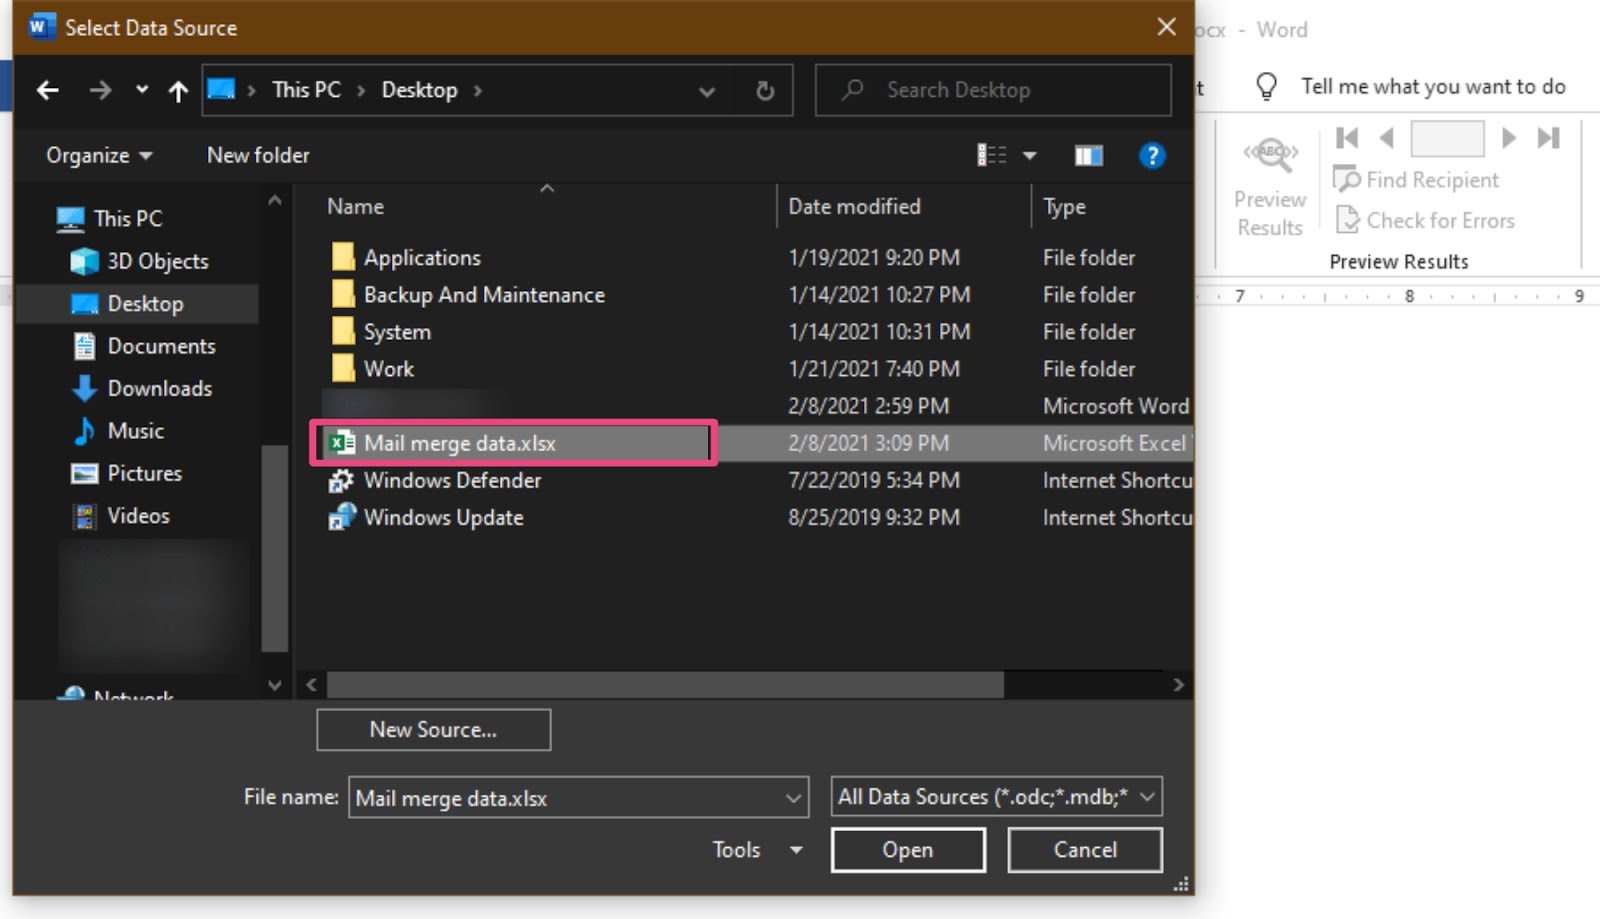Expand previous locations dropdown in address bar
This screenshot has height=919, width=1600.
(707, 91)
